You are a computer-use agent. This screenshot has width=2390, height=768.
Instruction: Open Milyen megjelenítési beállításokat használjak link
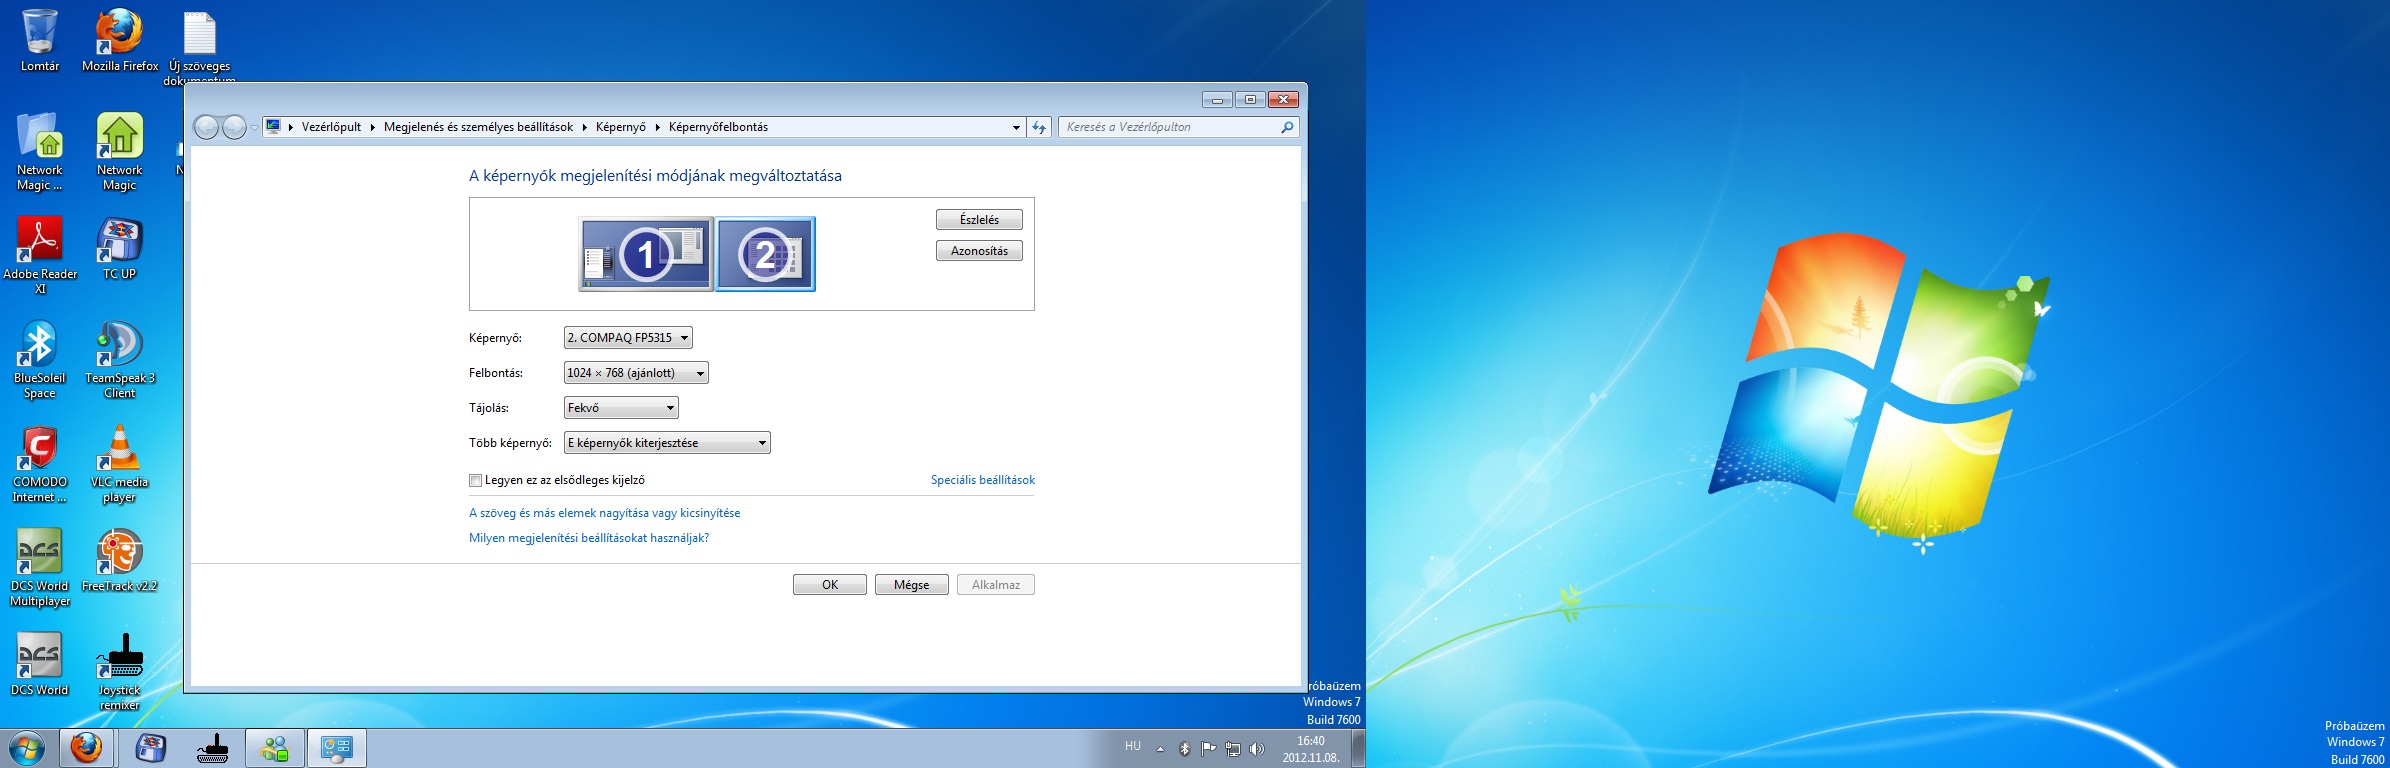click(589, 538)
